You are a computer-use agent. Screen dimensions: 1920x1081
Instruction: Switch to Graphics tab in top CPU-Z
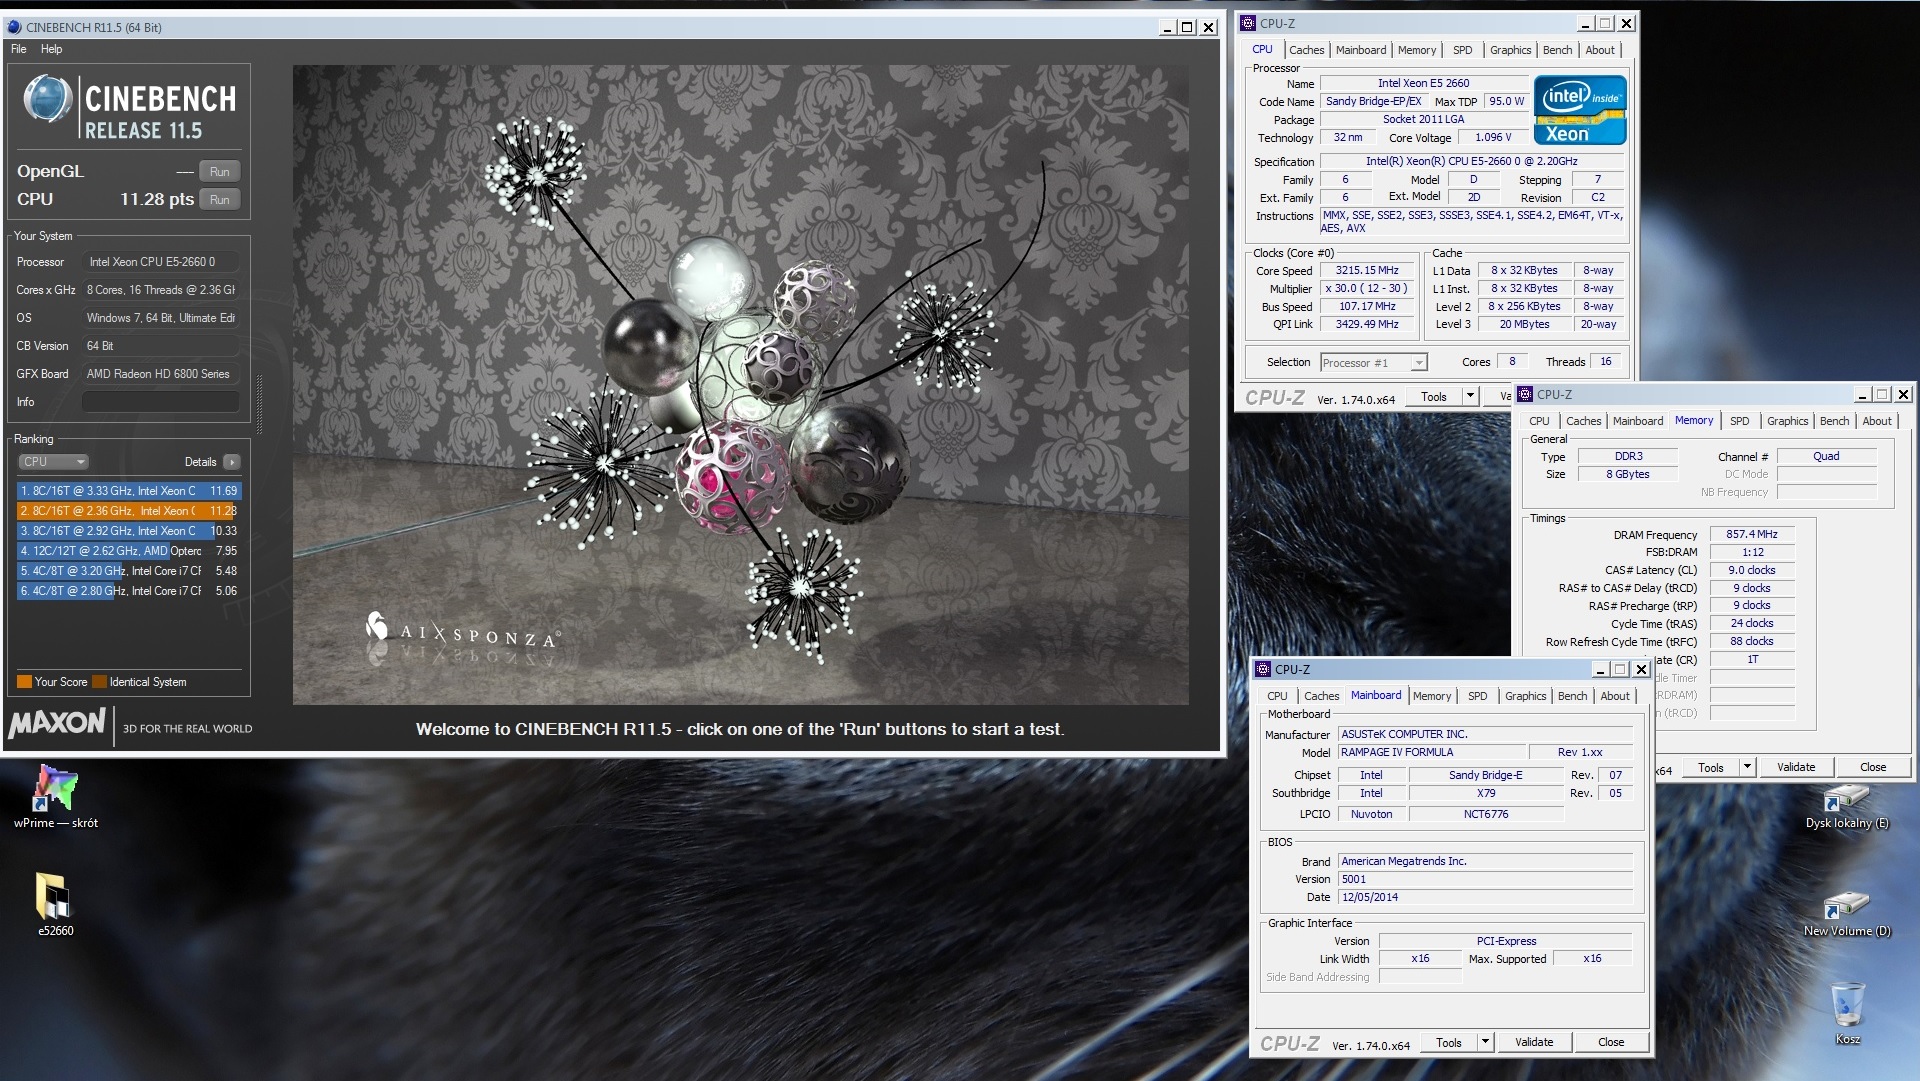click(1510, 50)
